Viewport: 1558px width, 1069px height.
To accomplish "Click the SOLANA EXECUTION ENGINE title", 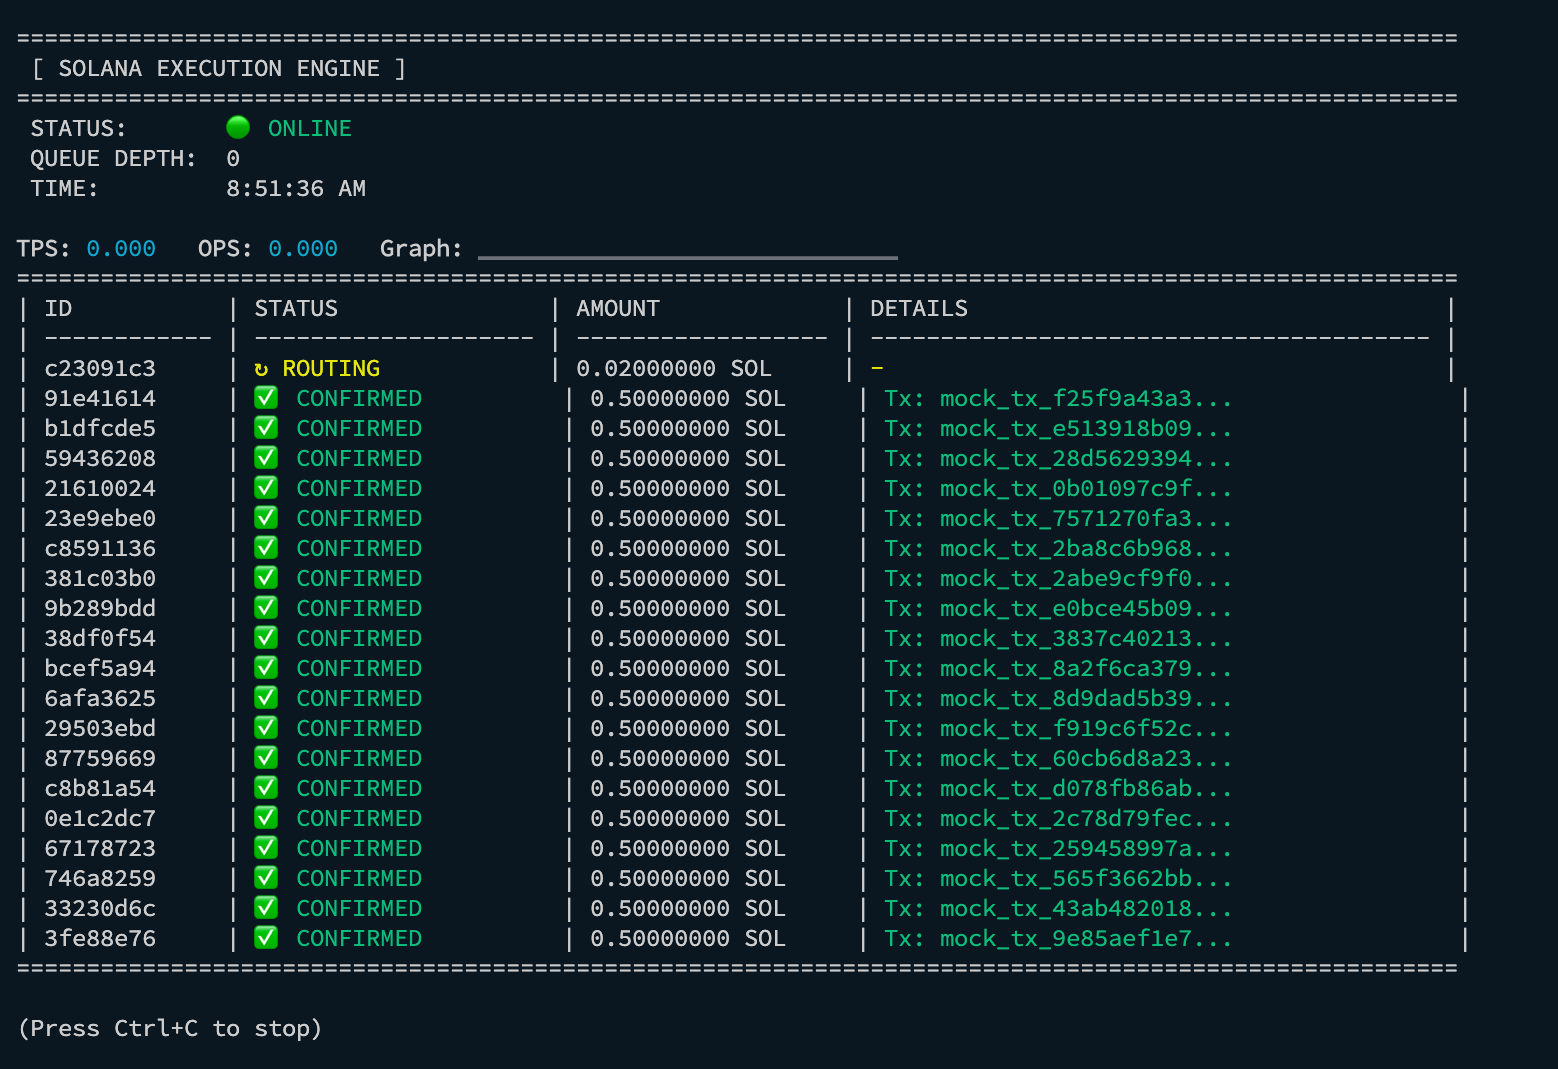I will click(x=219, y=68).
